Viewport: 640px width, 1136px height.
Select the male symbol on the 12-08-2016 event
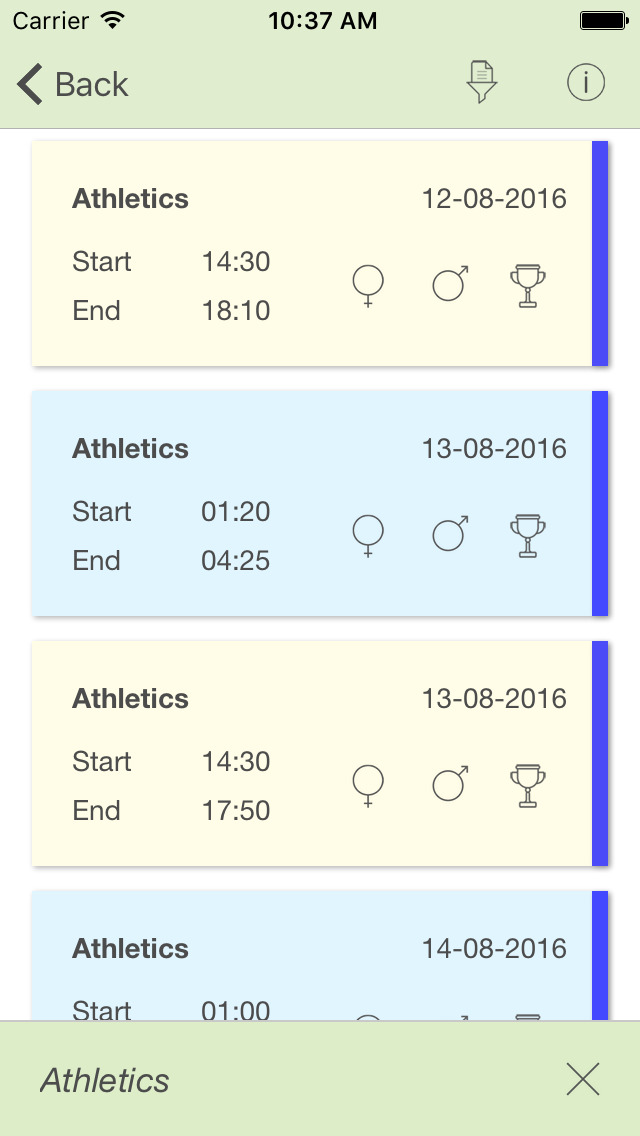pos(448,285)
